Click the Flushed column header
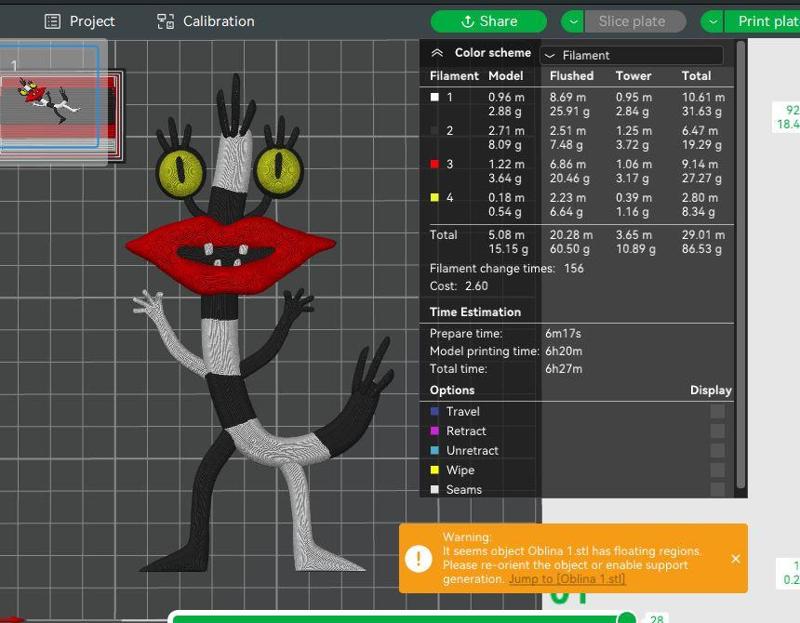 click(571, 76)
